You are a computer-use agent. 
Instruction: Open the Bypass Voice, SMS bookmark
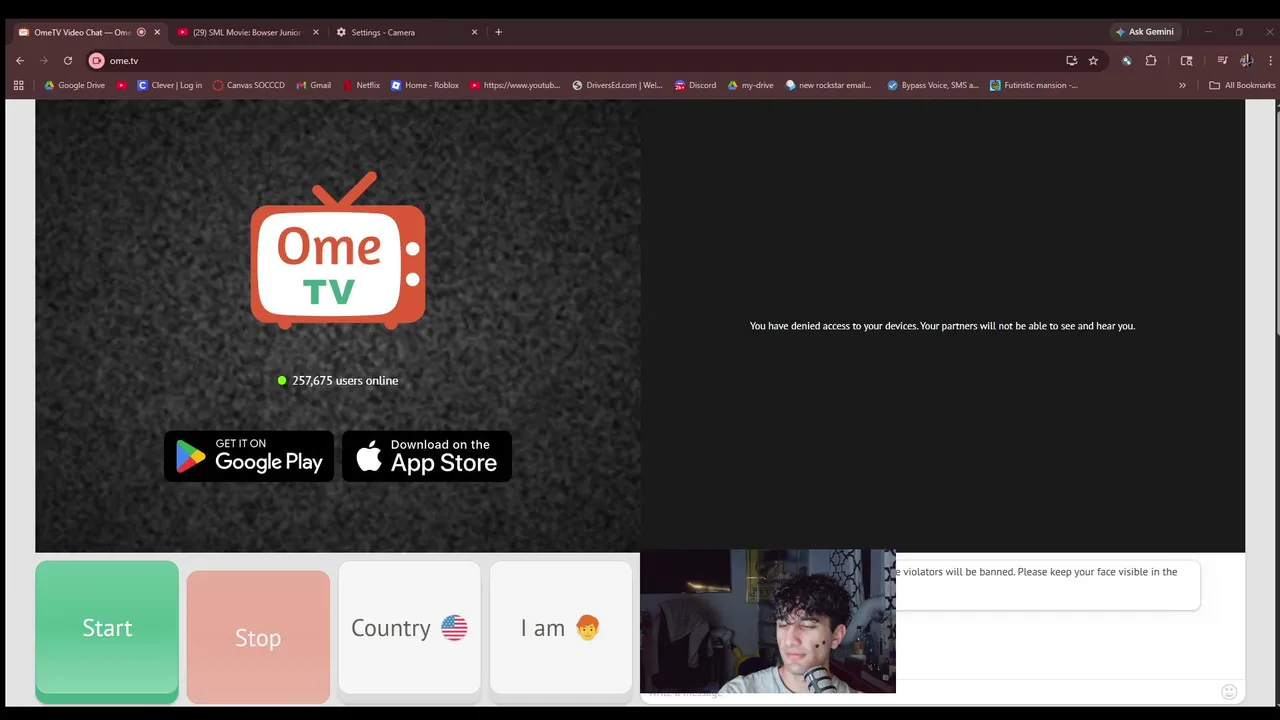(x=934, y=85)
